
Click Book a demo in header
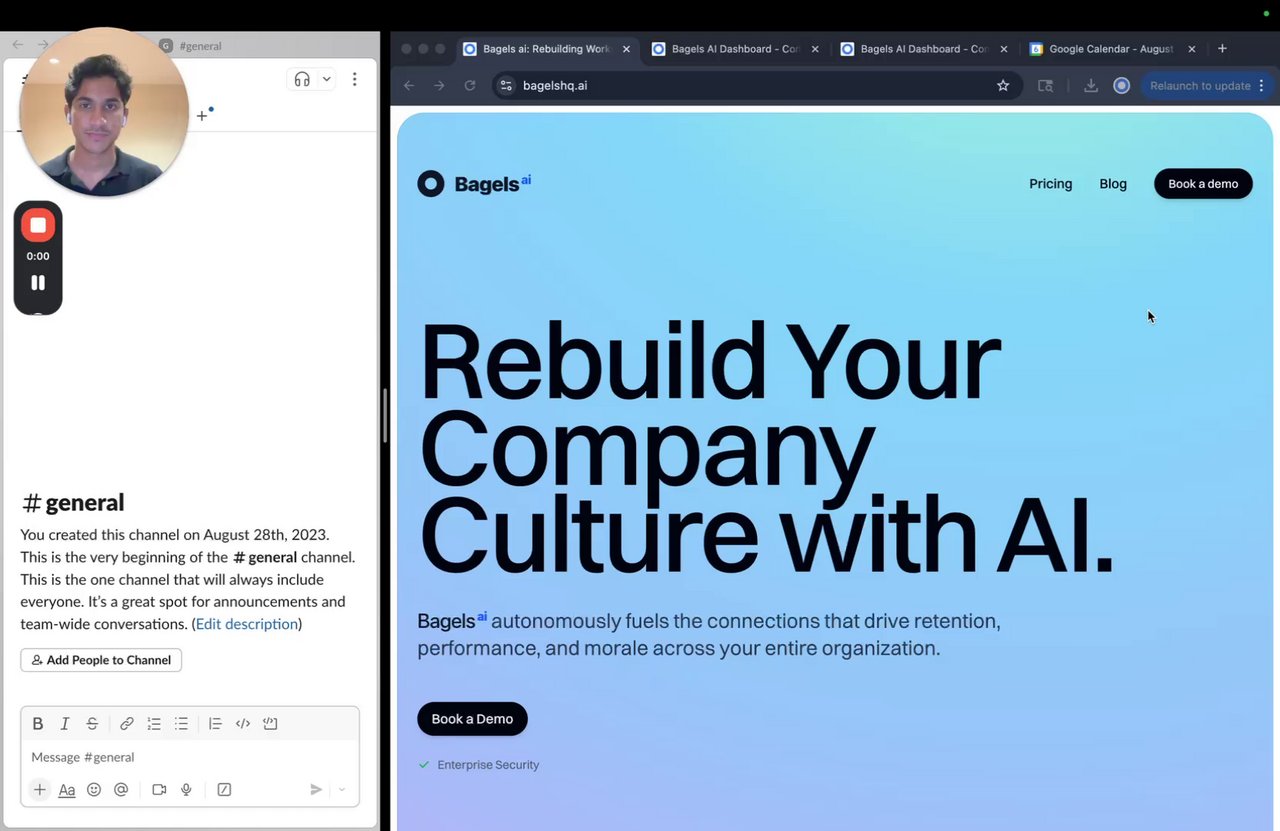coord(1203,184)
